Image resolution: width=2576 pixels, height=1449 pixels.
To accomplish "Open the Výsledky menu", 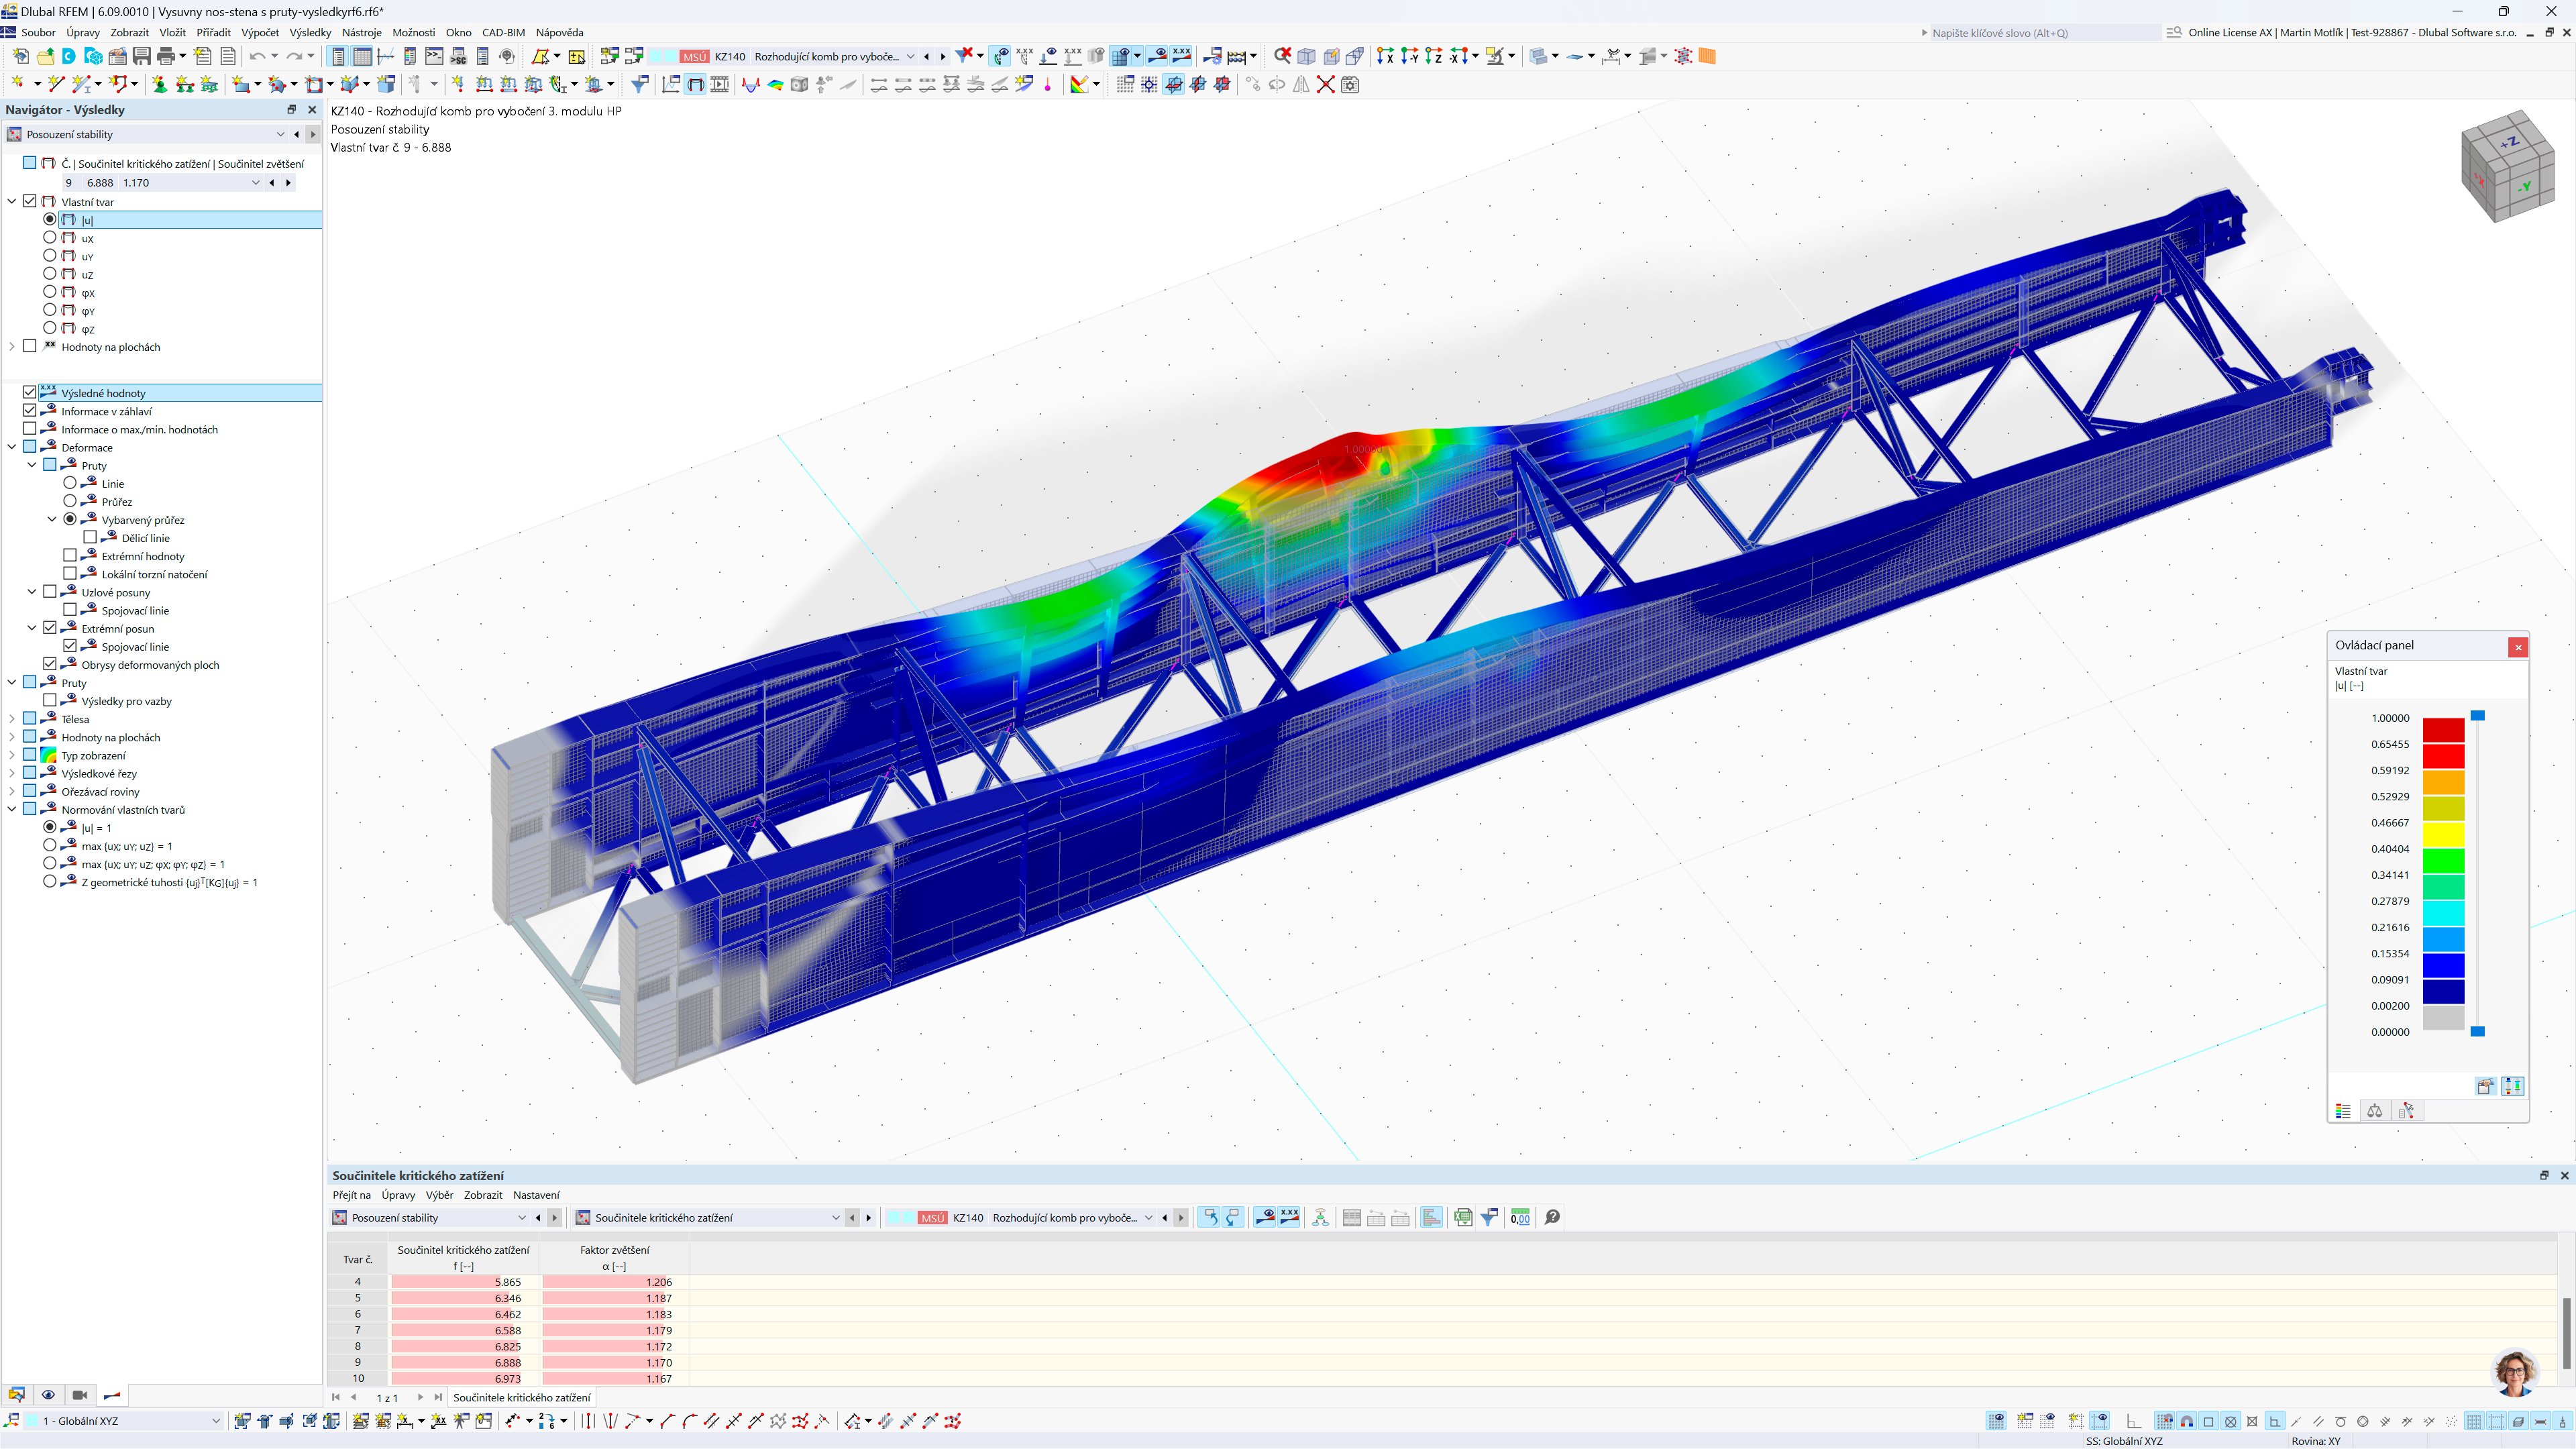I will click(x=310, y=32).
